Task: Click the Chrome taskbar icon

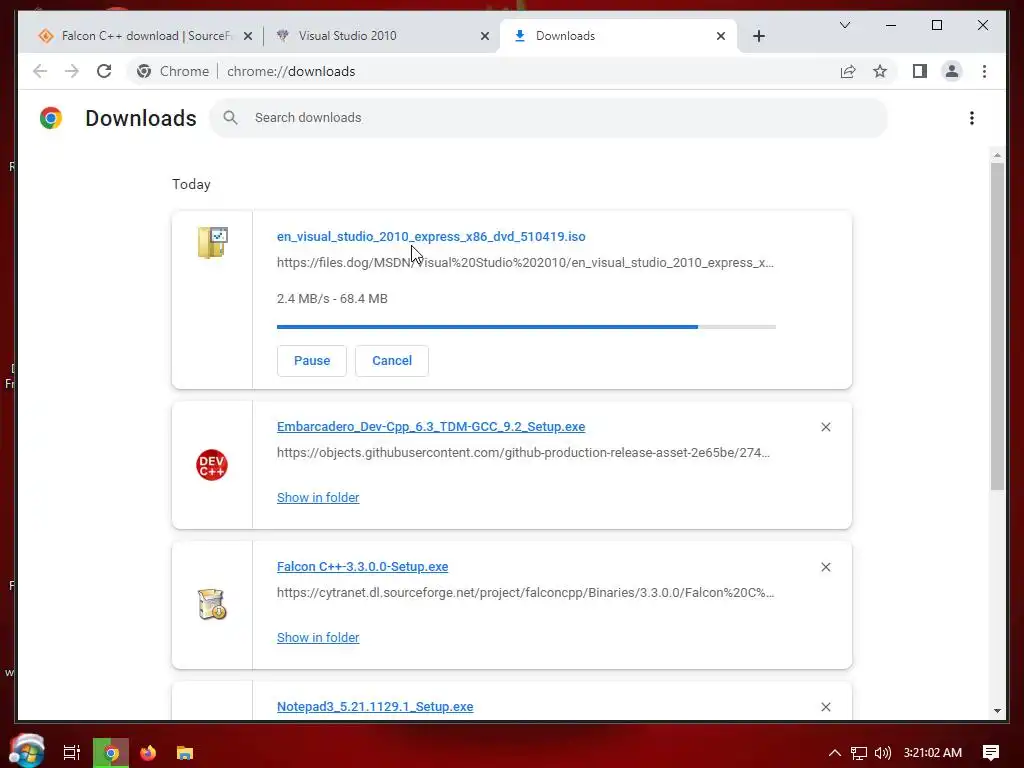Action: click(111, 753)
